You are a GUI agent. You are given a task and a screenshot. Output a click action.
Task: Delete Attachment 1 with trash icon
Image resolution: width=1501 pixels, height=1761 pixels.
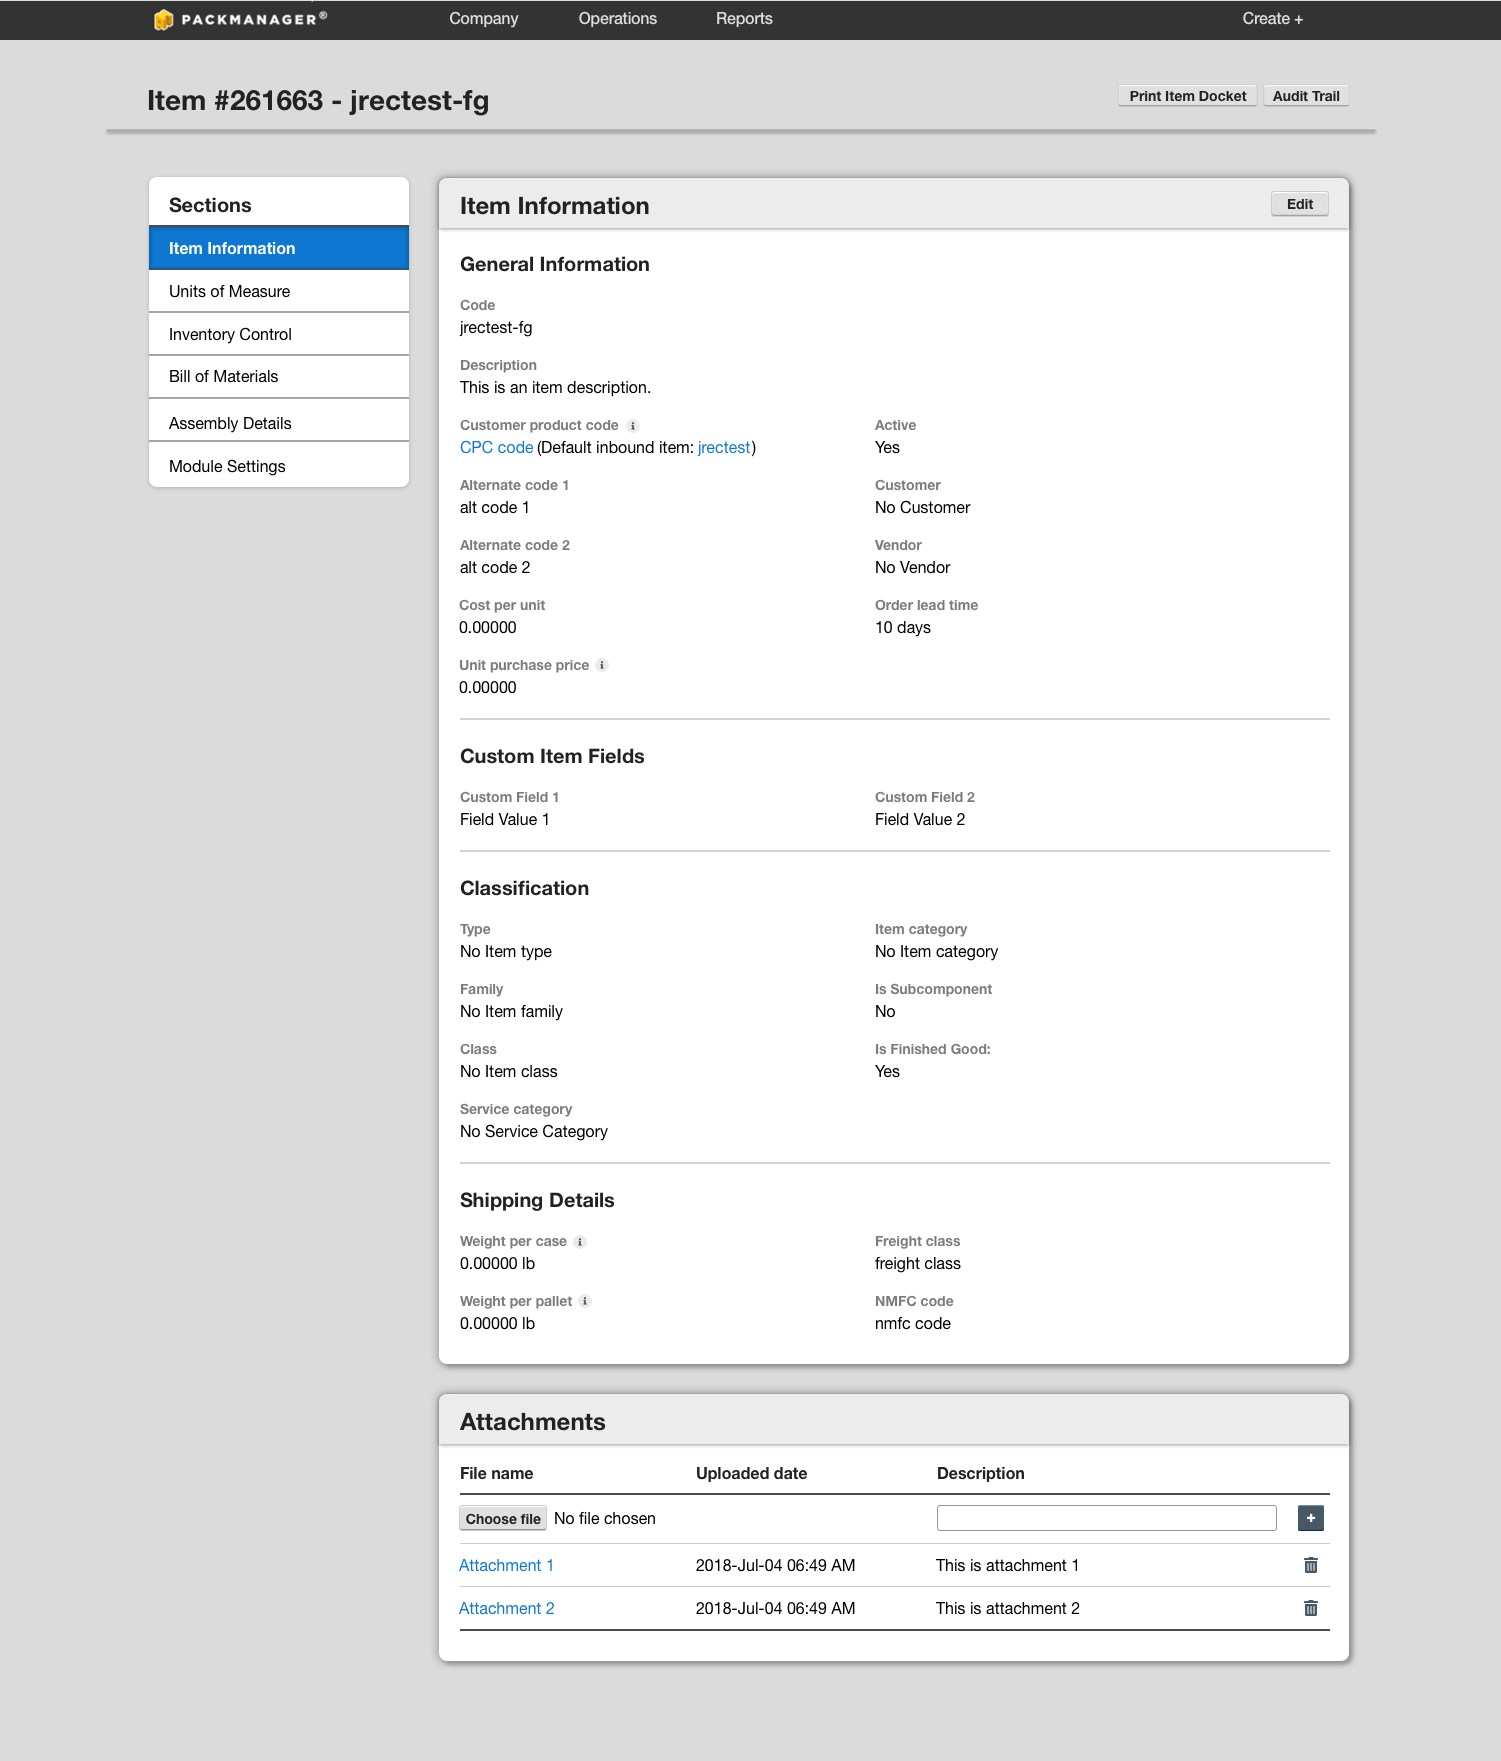[x=1311, y=1565]
